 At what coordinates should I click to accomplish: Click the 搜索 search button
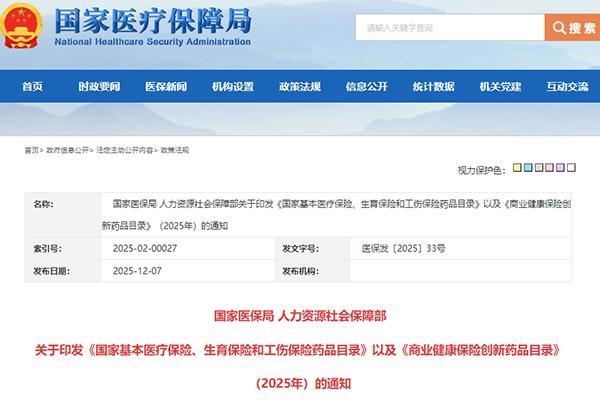pos(572,28)
